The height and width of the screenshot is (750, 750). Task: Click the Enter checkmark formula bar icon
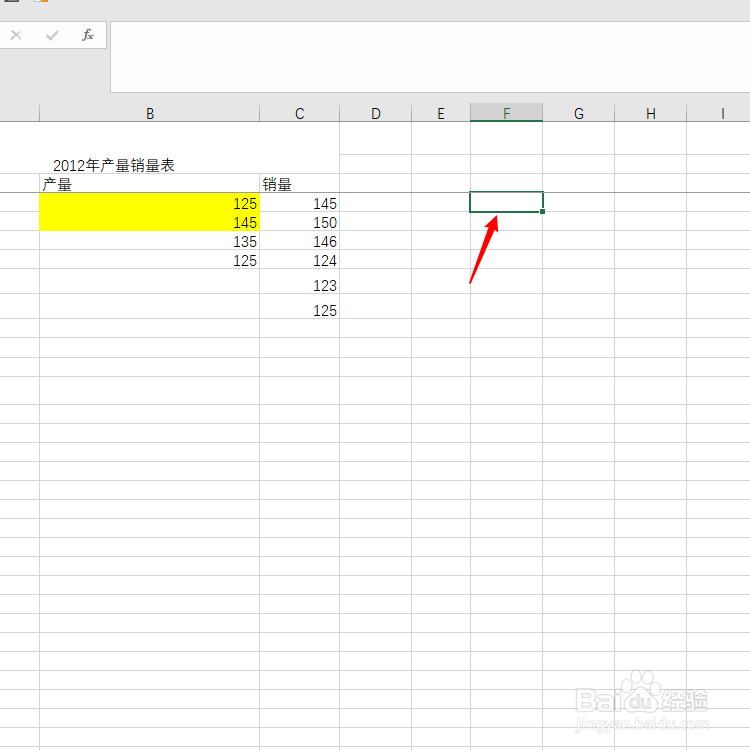click(x=52, y=35)
